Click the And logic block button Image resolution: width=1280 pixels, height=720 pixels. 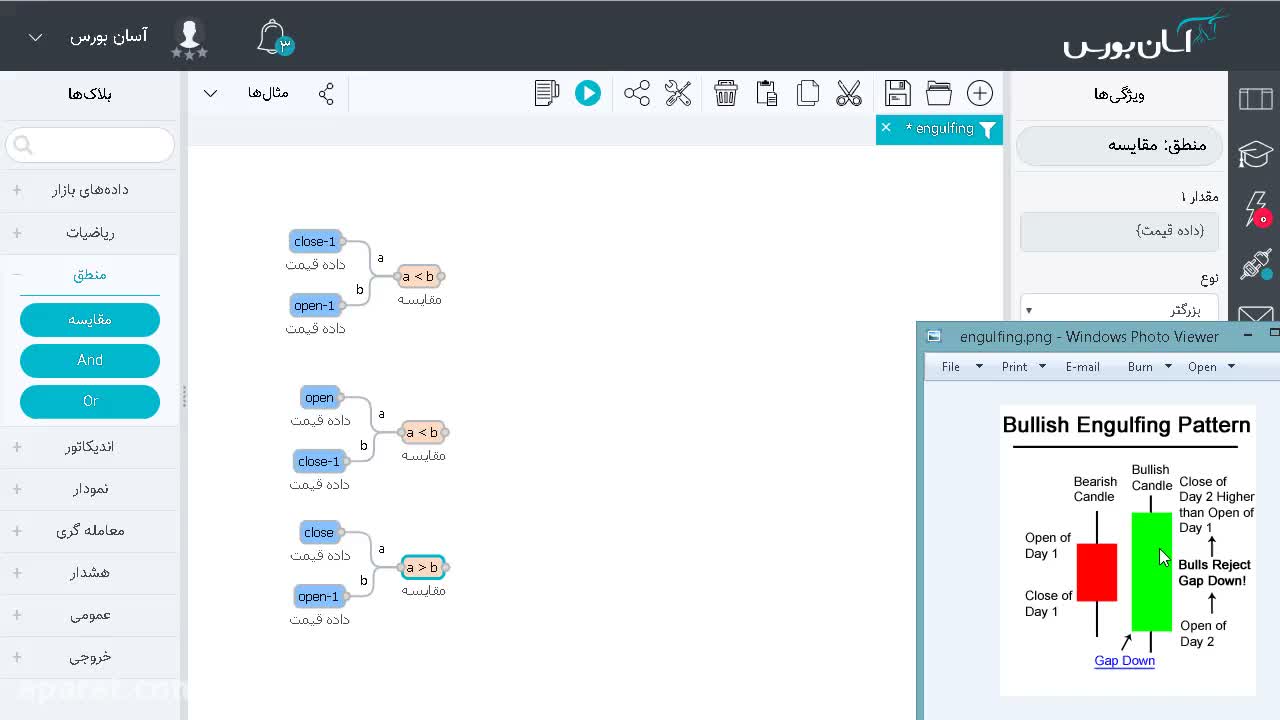(x=90, y=360)
